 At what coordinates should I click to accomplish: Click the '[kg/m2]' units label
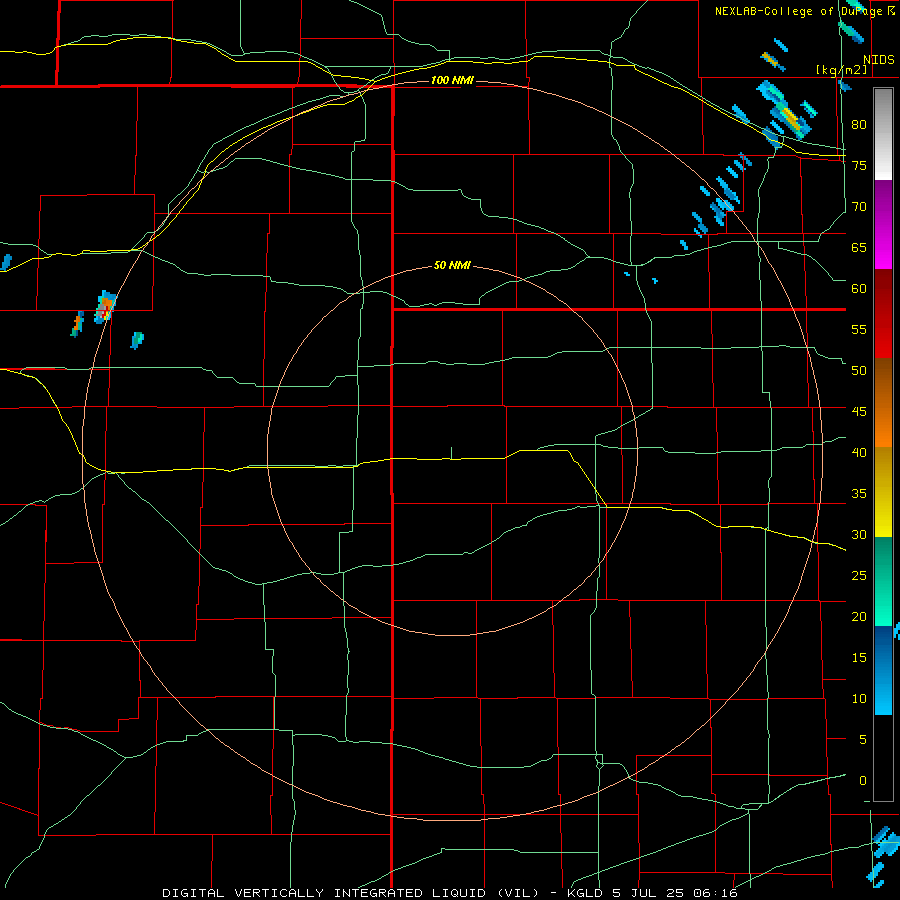click(x=841, y=70)
